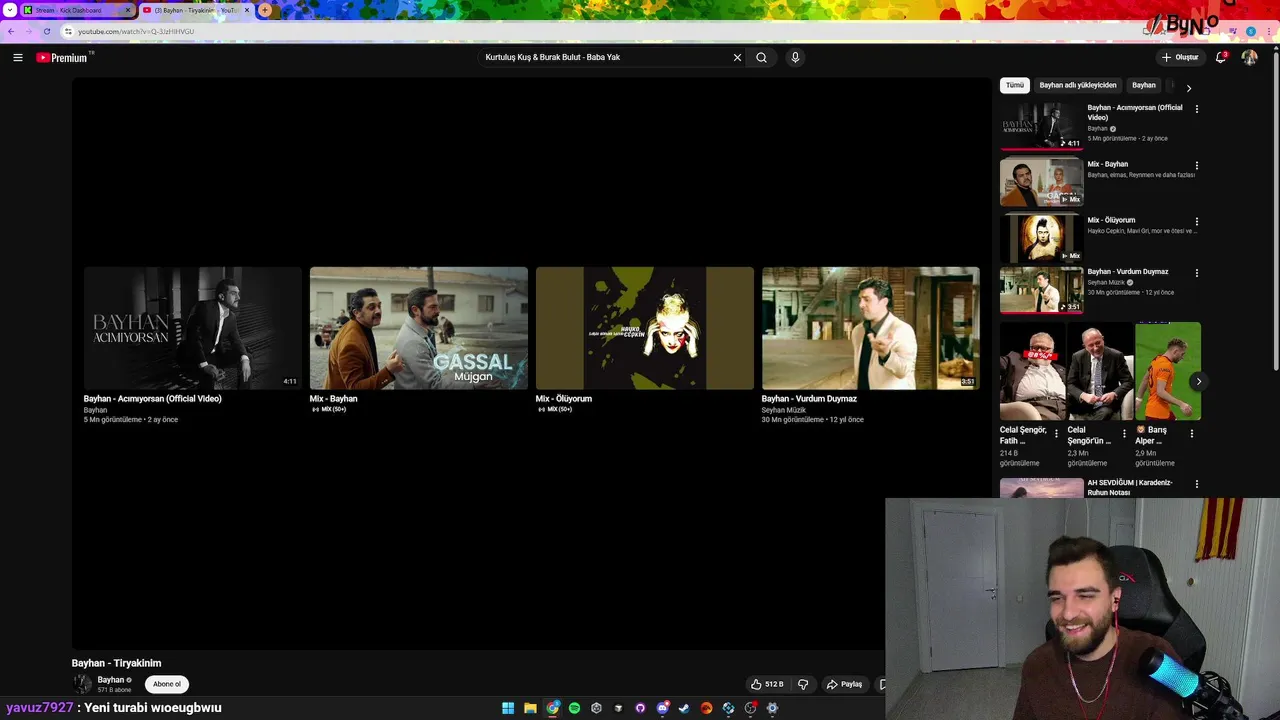Play Acımıyorsan thumbnail in the end screen
This screenshot has height=720, width=1280.
pyautogui.click(x=193, y=328)
